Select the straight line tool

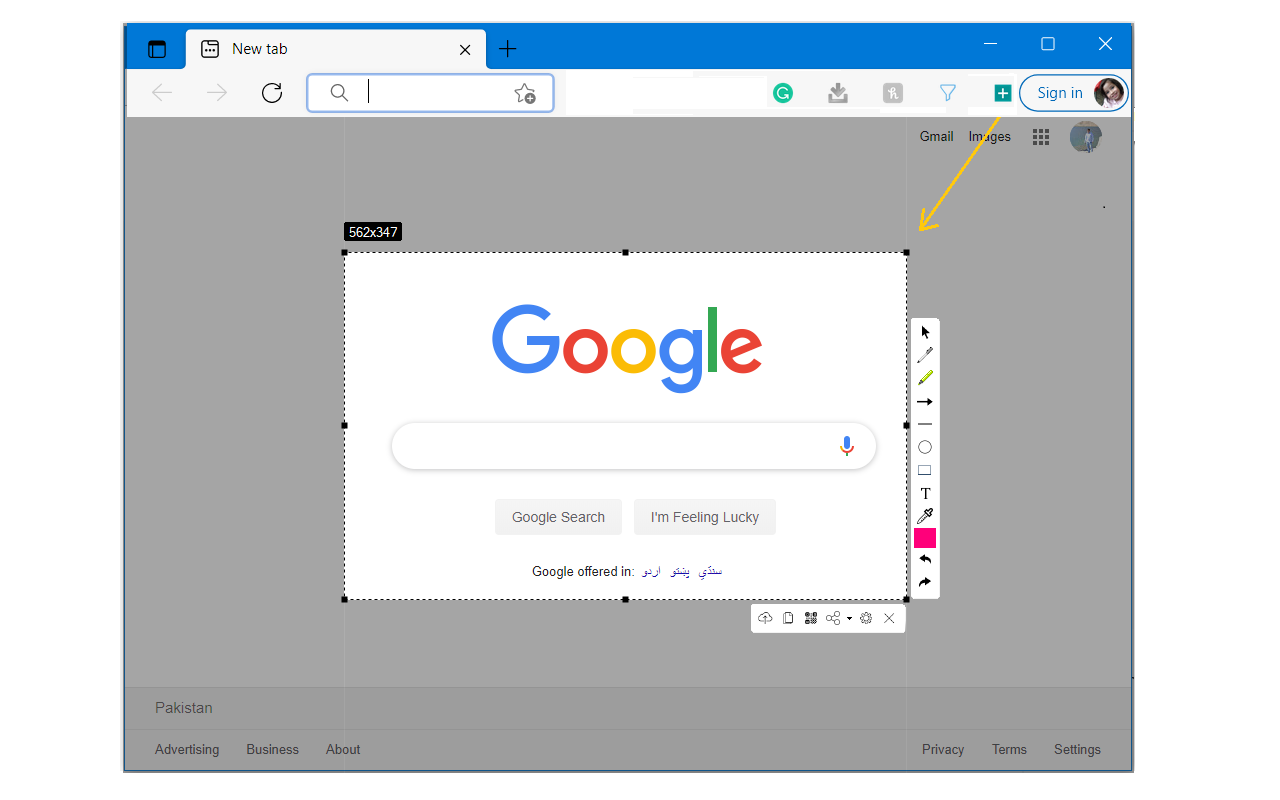pyautogui.click(x=925, y=424)
